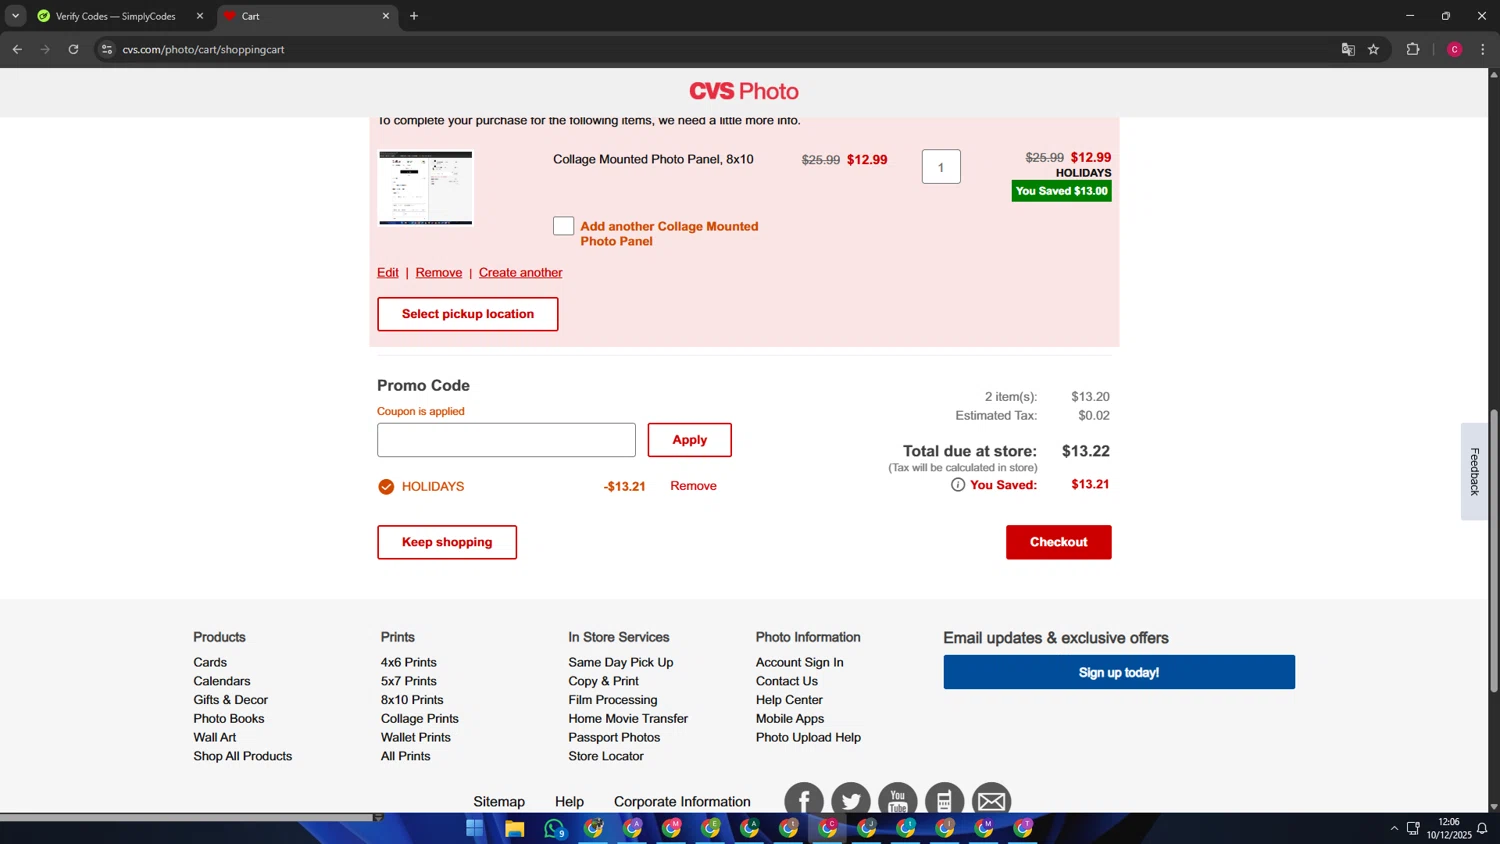Click Select pickup location button
Image resolution: width=1500 pixels, height=844 pixels.
point(468,314)
